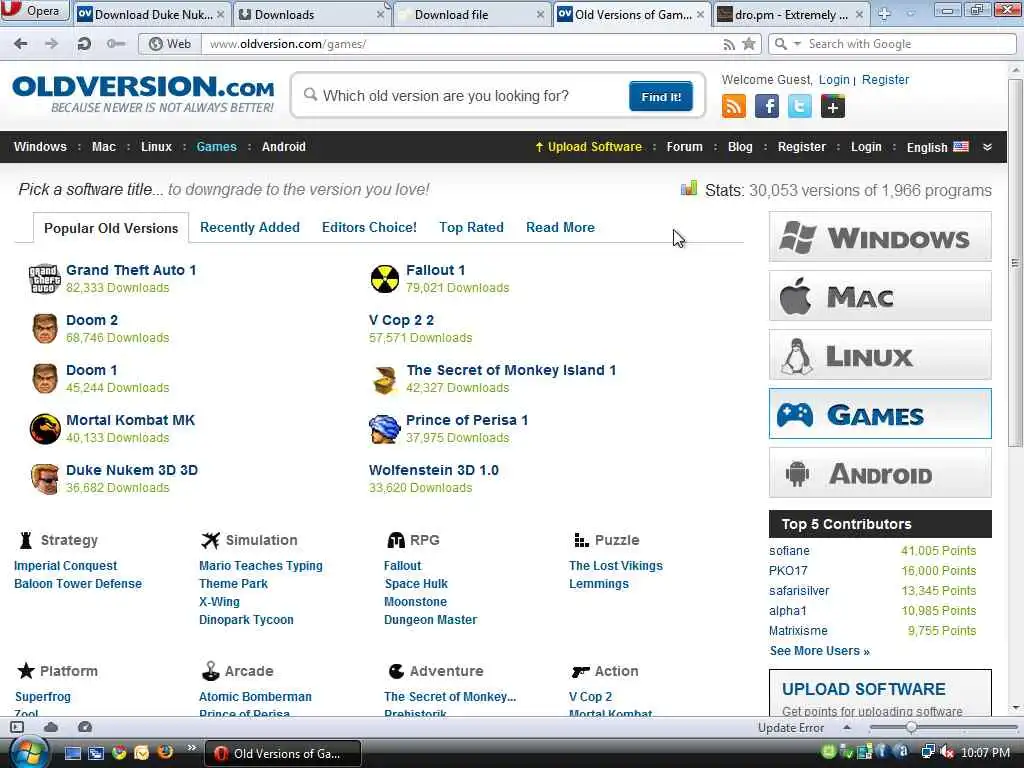Expand the quick launch overflow chevron

point(191,748)
